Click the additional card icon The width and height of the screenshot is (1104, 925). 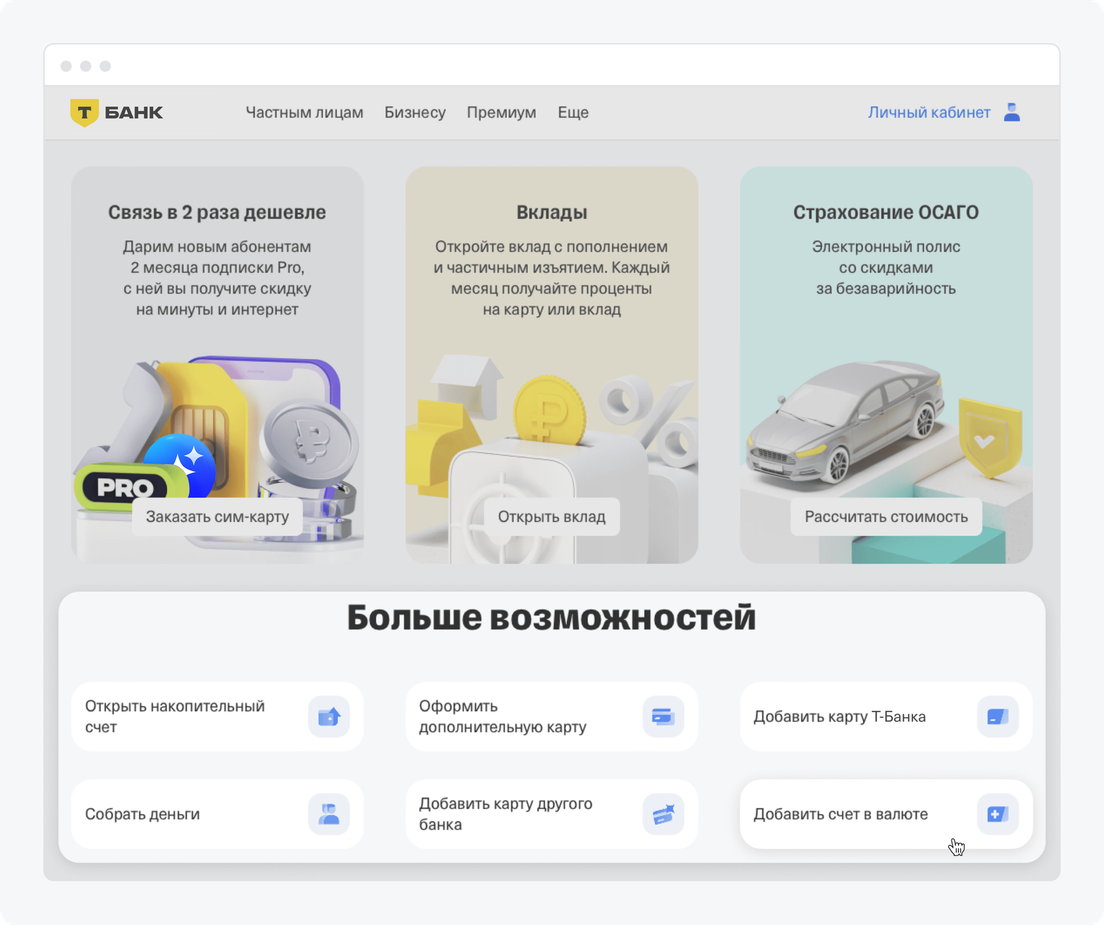coord(662,717)
